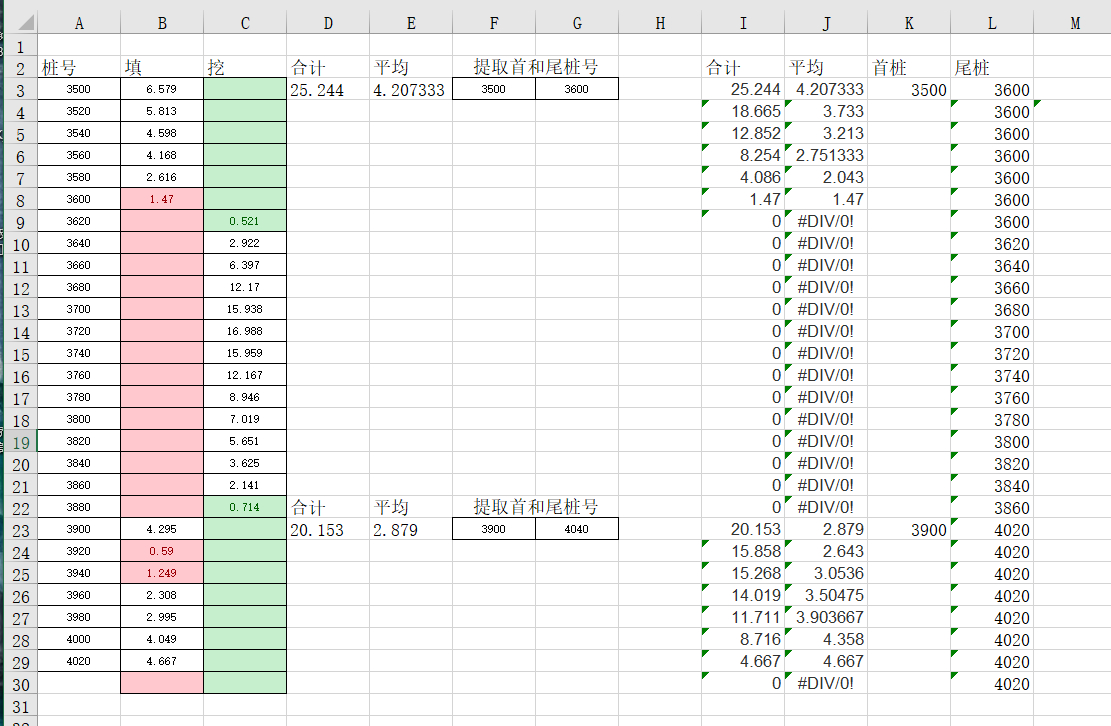
Task: Click cell E2 labeled 平均
Action: pyautogui.click(x=411, y=67)
